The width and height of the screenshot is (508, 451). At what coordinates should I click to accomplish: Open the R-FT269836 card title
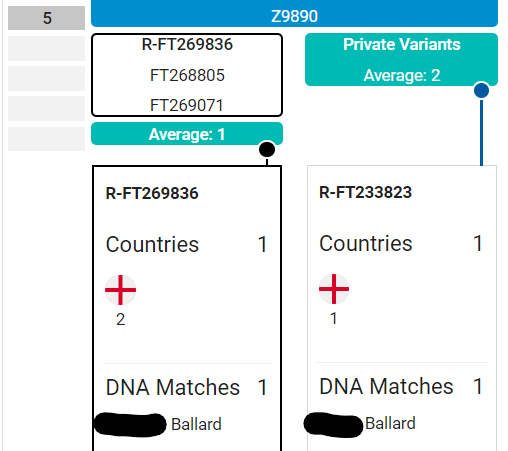pyautogui.click(x=152, y=193)
